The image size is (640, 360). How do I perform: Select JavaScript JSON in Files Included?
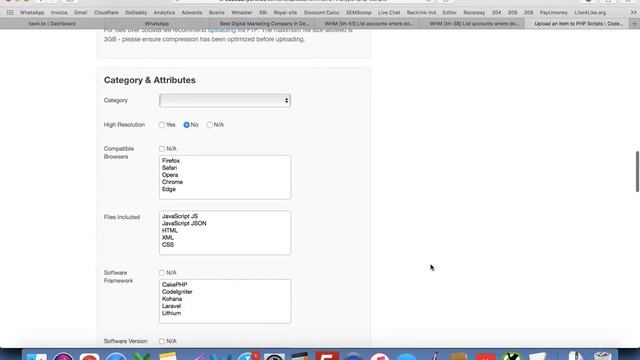tap(184, 223)
